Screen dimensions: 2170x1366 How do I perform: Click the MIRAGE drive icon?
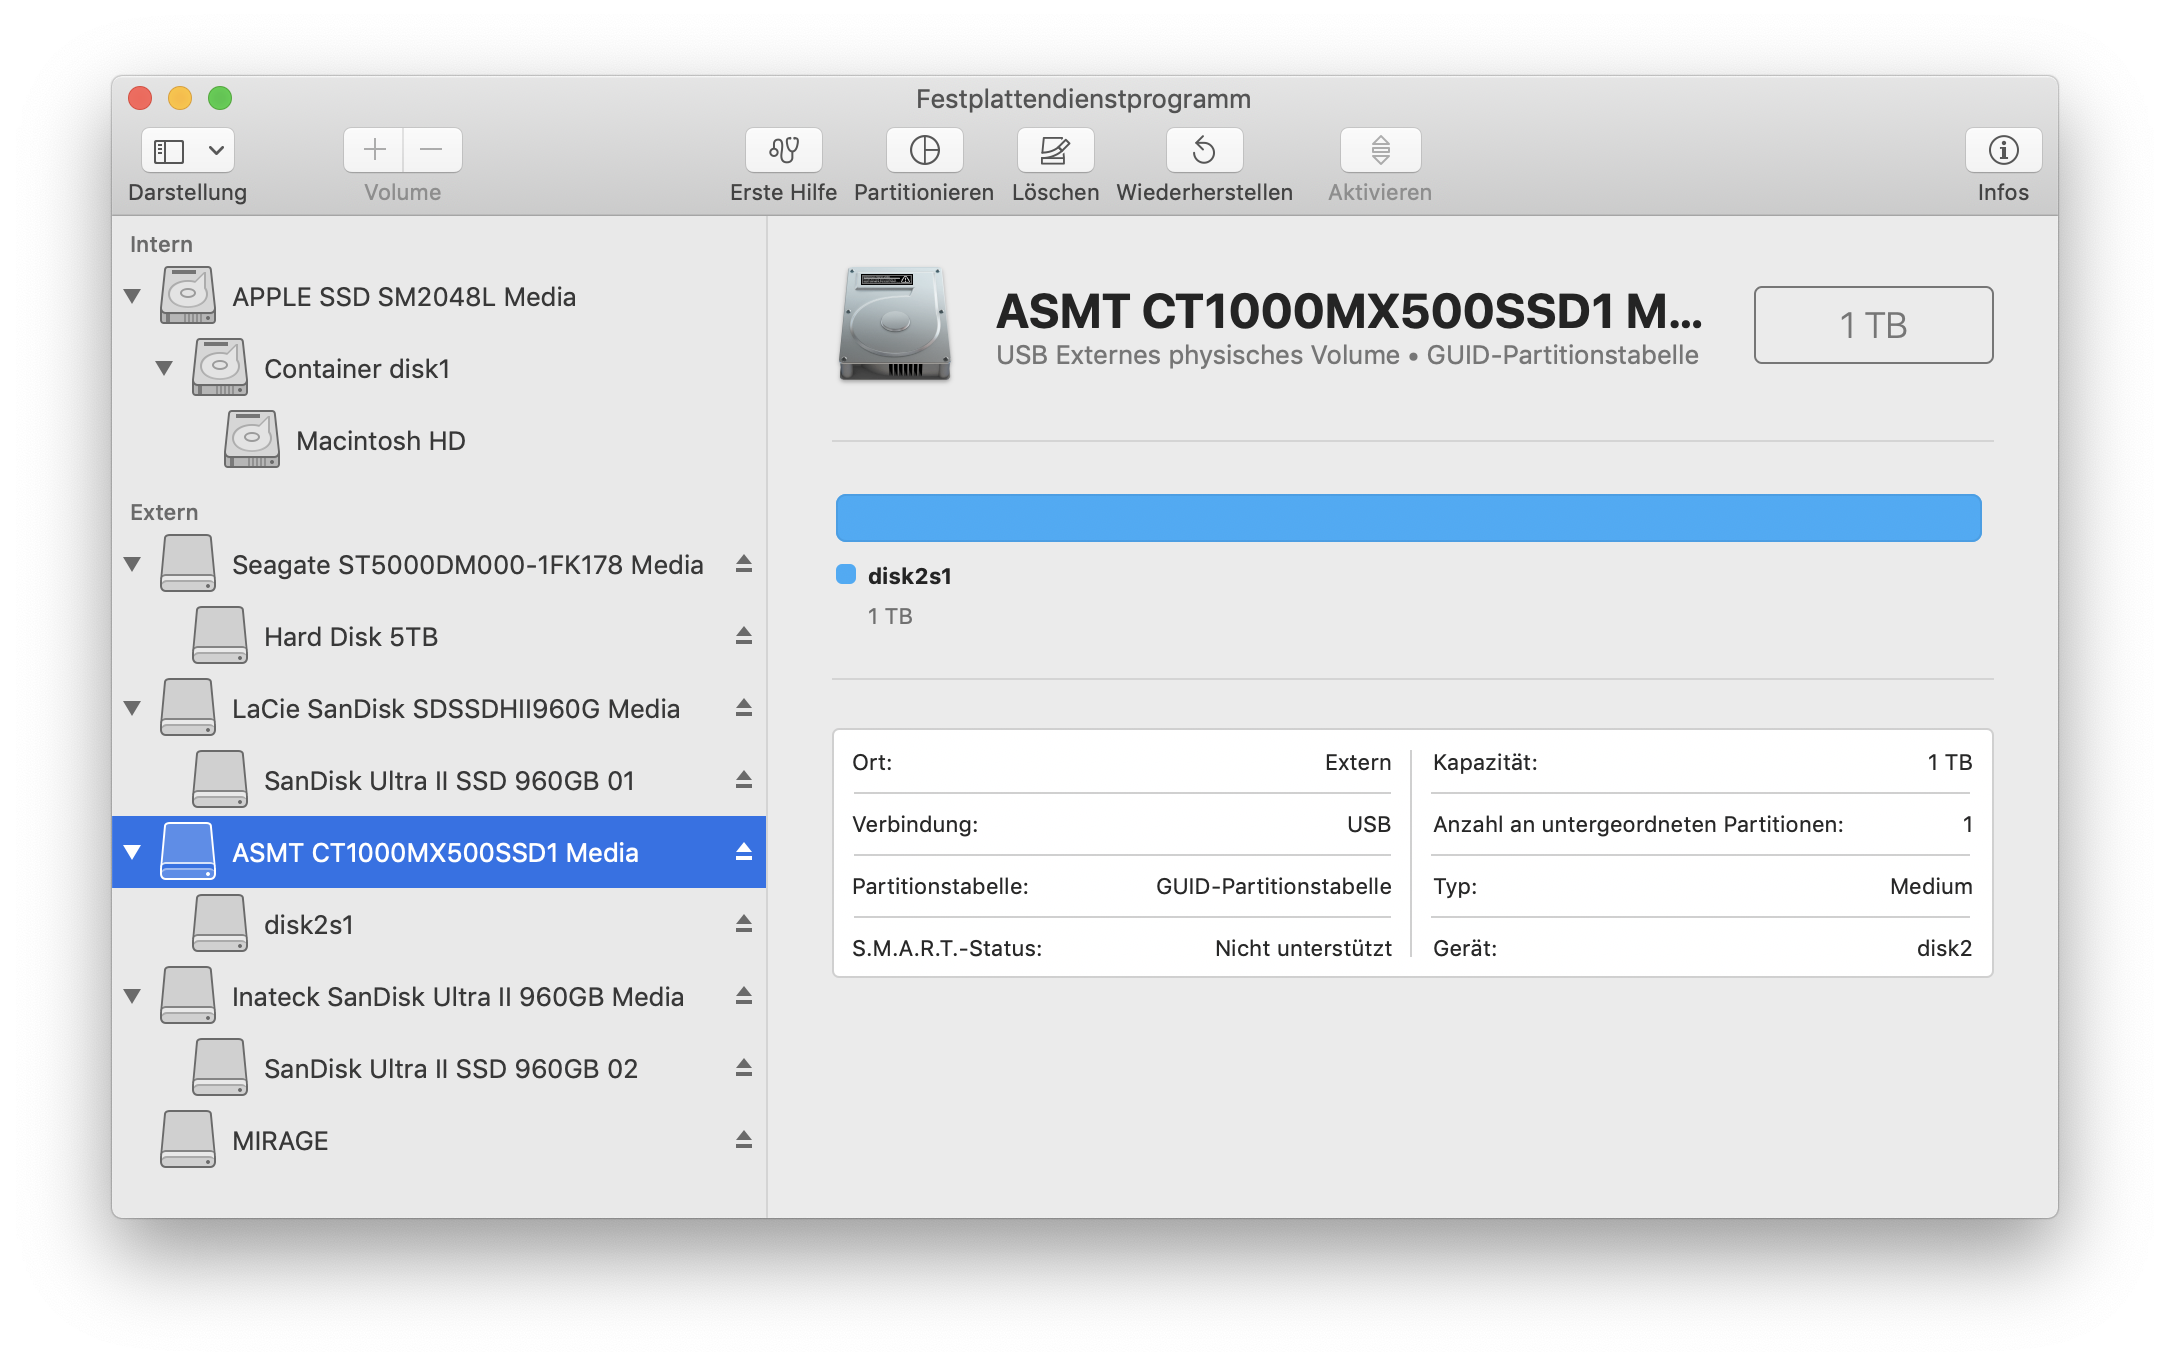(x=188, y=1140)
